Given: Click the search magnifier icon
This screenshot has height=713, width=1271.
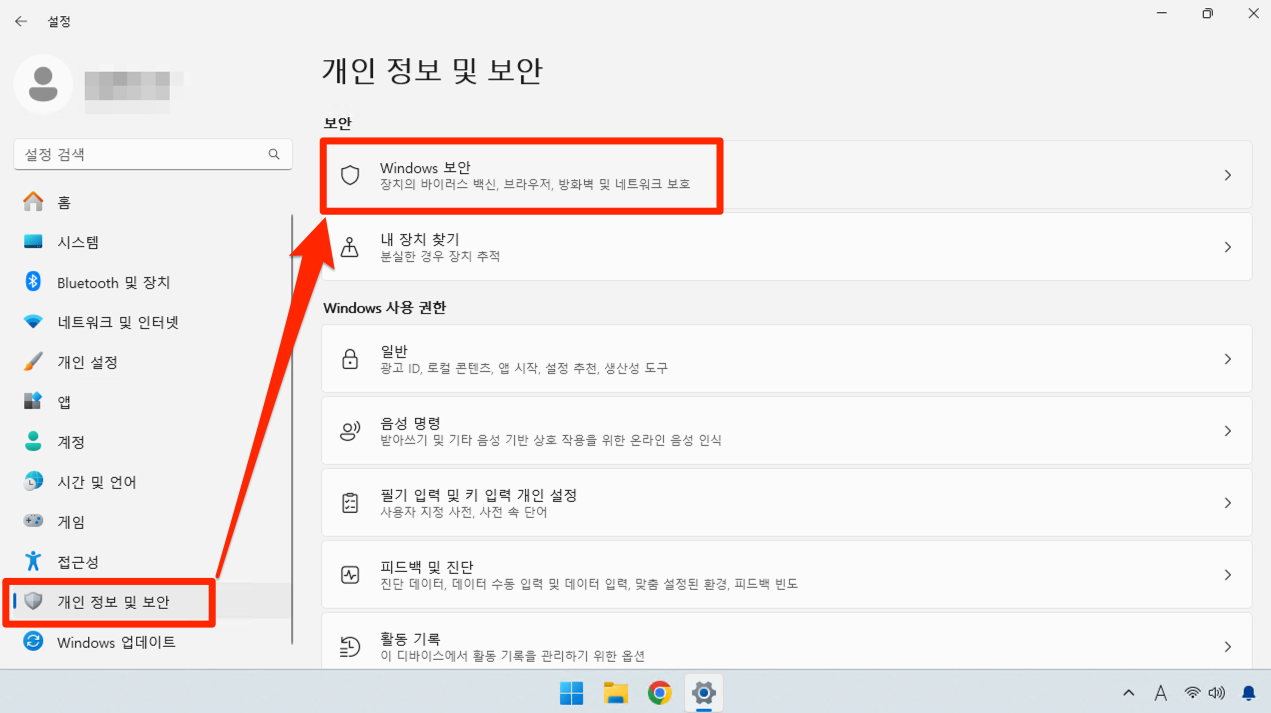Looking at the screenshot, I should [x=274, y=154].
